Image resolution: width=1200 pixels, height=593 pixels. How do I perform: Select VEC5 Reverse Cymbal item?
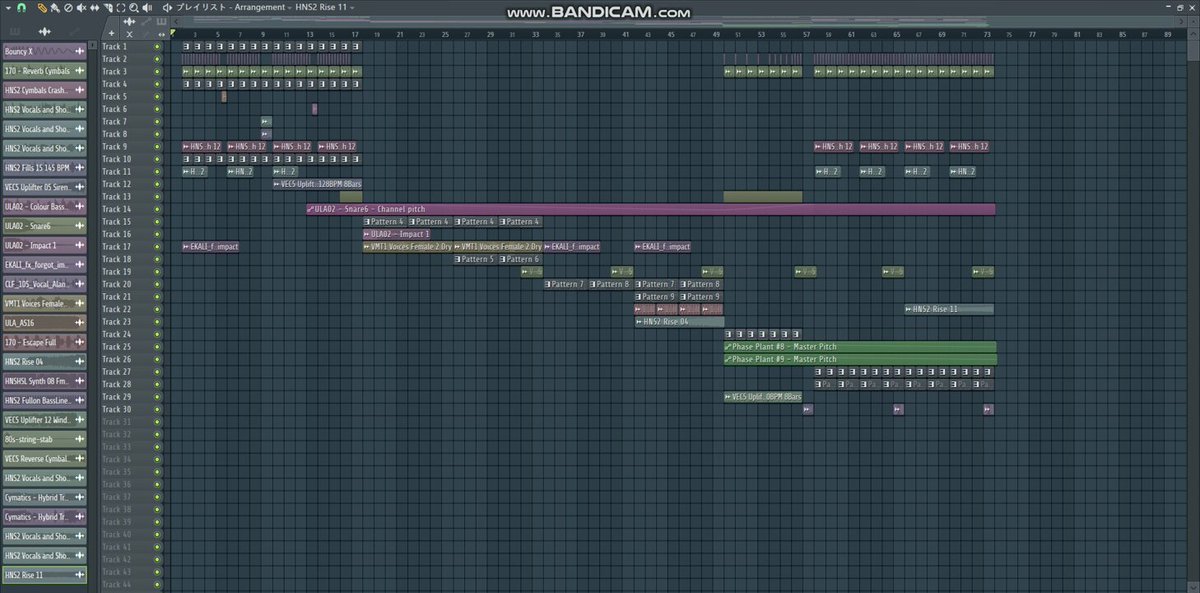pos(44,459)
